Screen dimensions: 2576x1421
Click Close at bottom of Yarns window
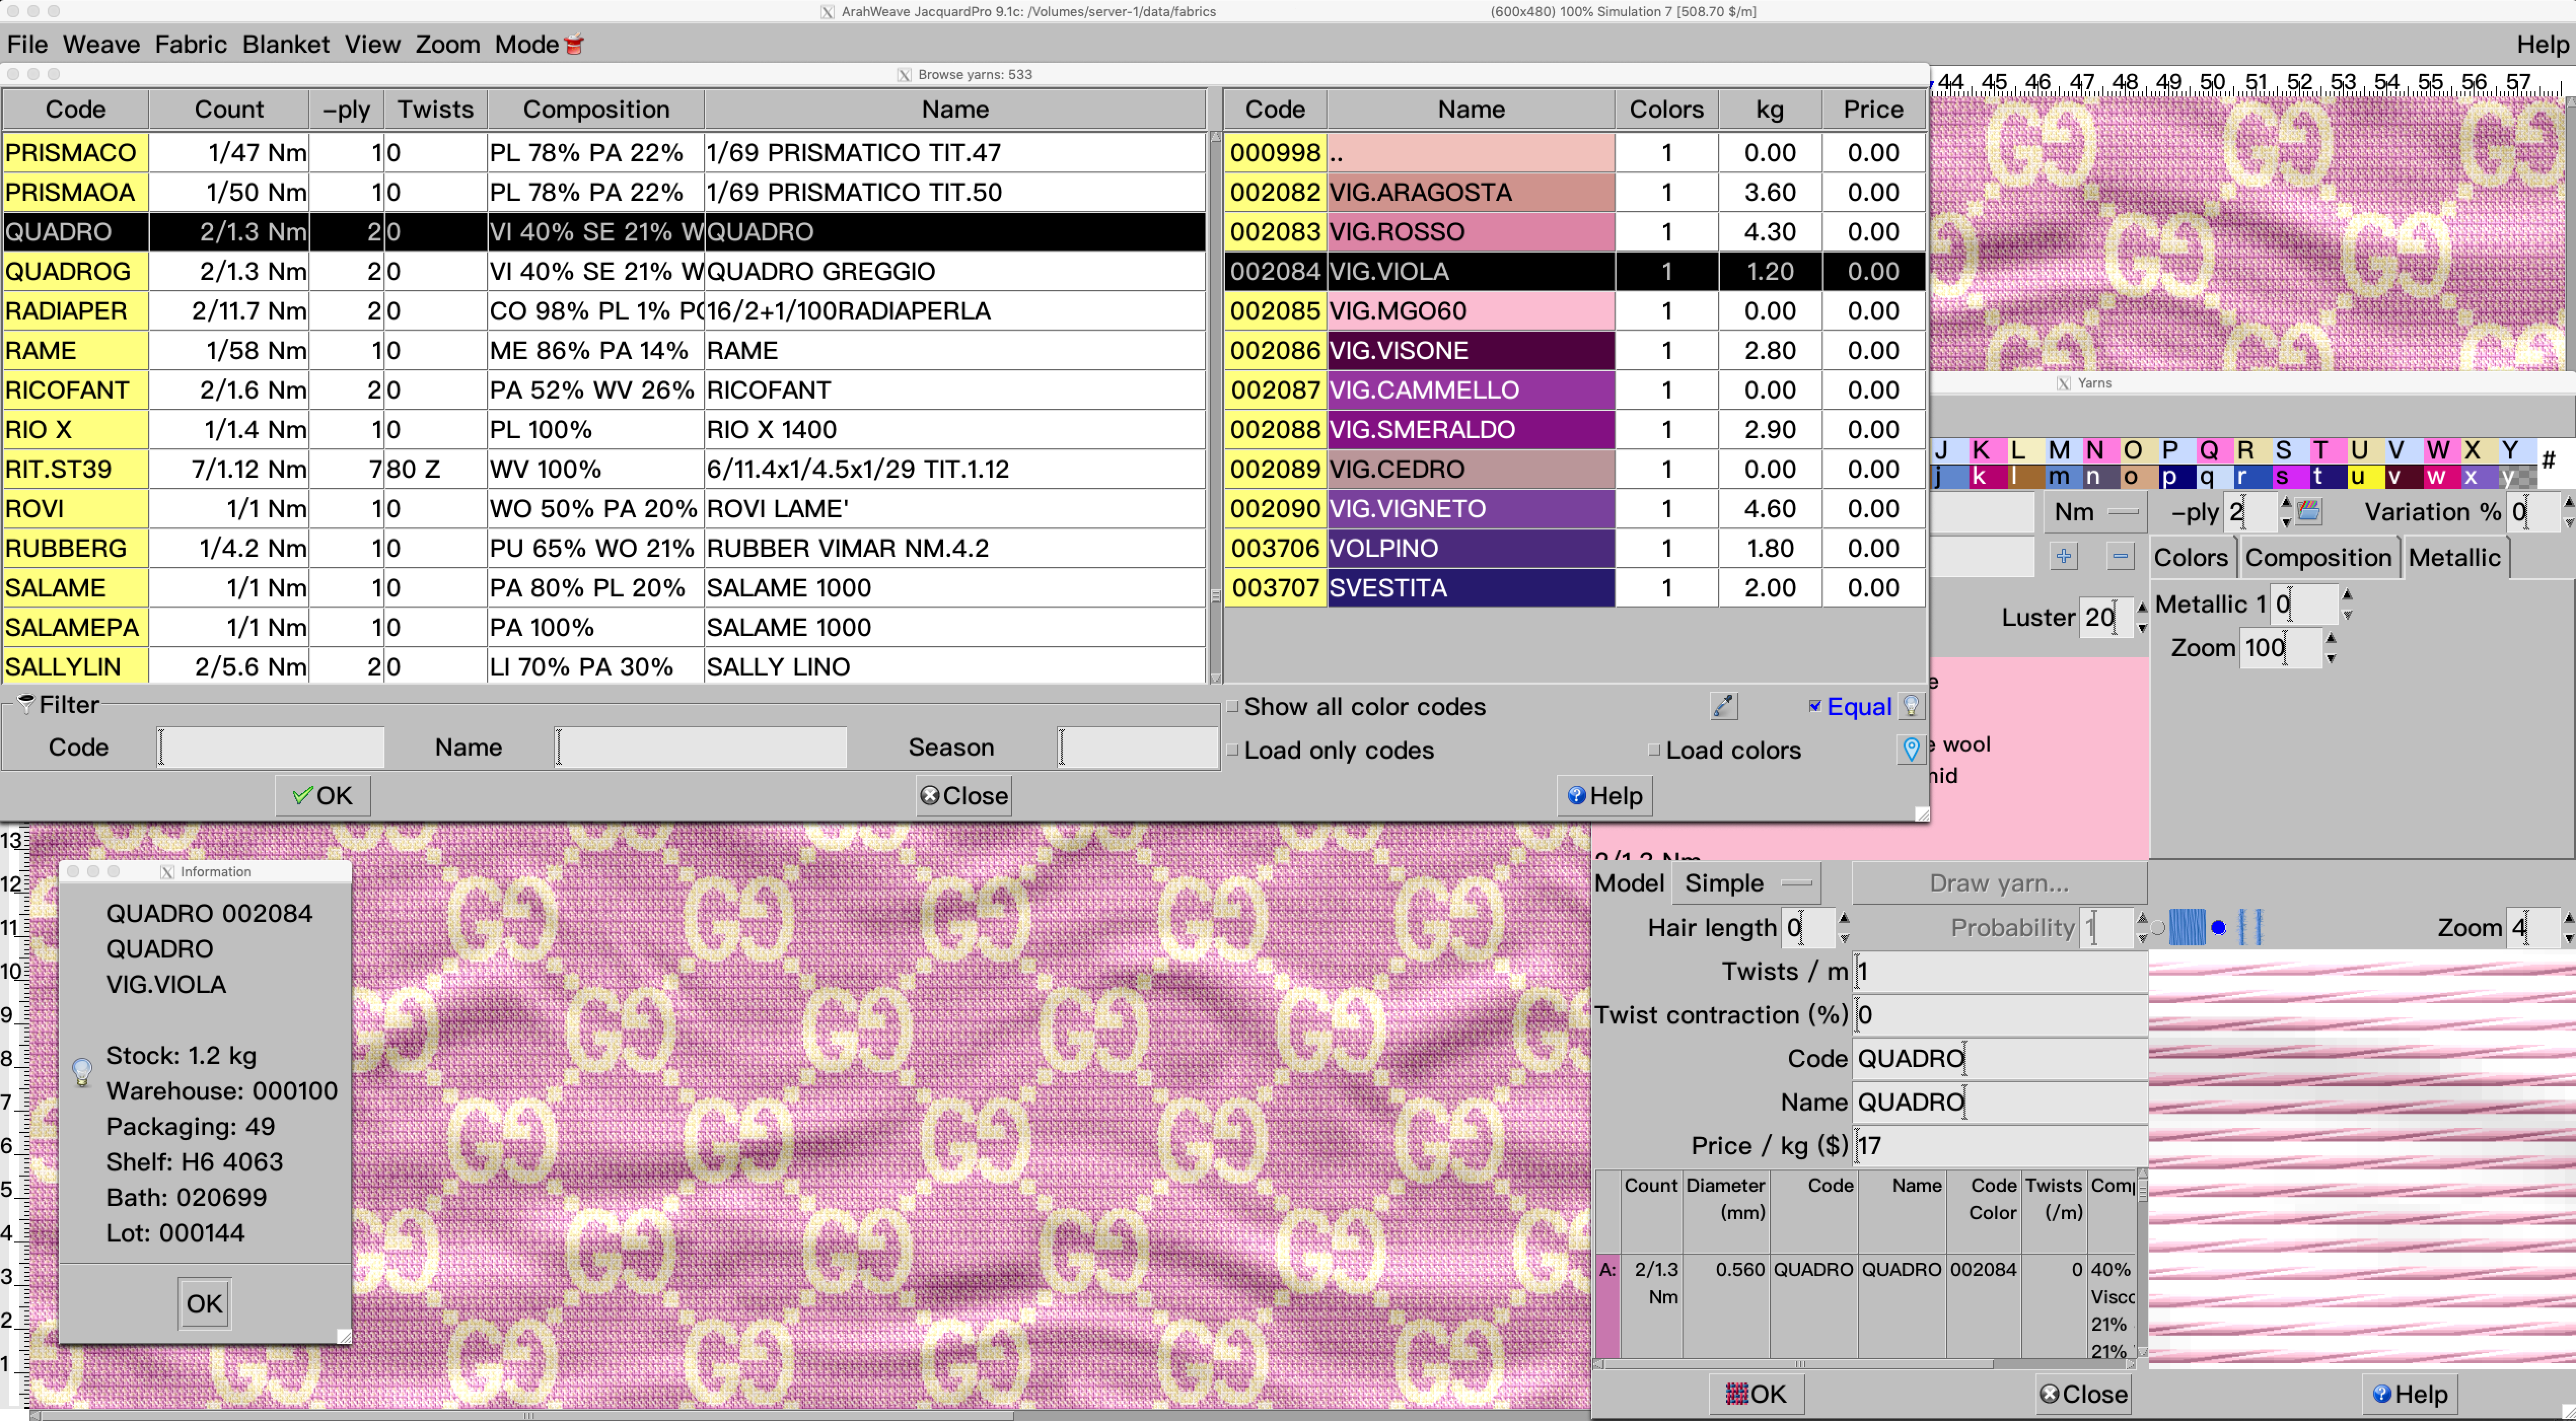click(2083, 1393)
